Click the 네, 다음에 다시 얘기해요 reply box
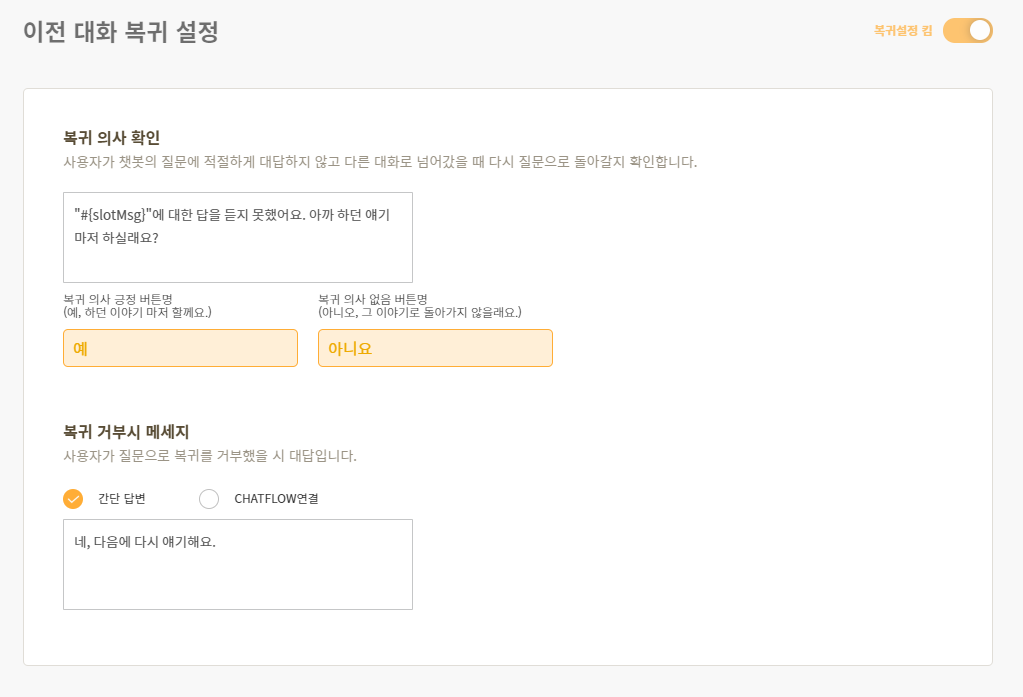Viewport: 1023px width, 697px height. 238,565
